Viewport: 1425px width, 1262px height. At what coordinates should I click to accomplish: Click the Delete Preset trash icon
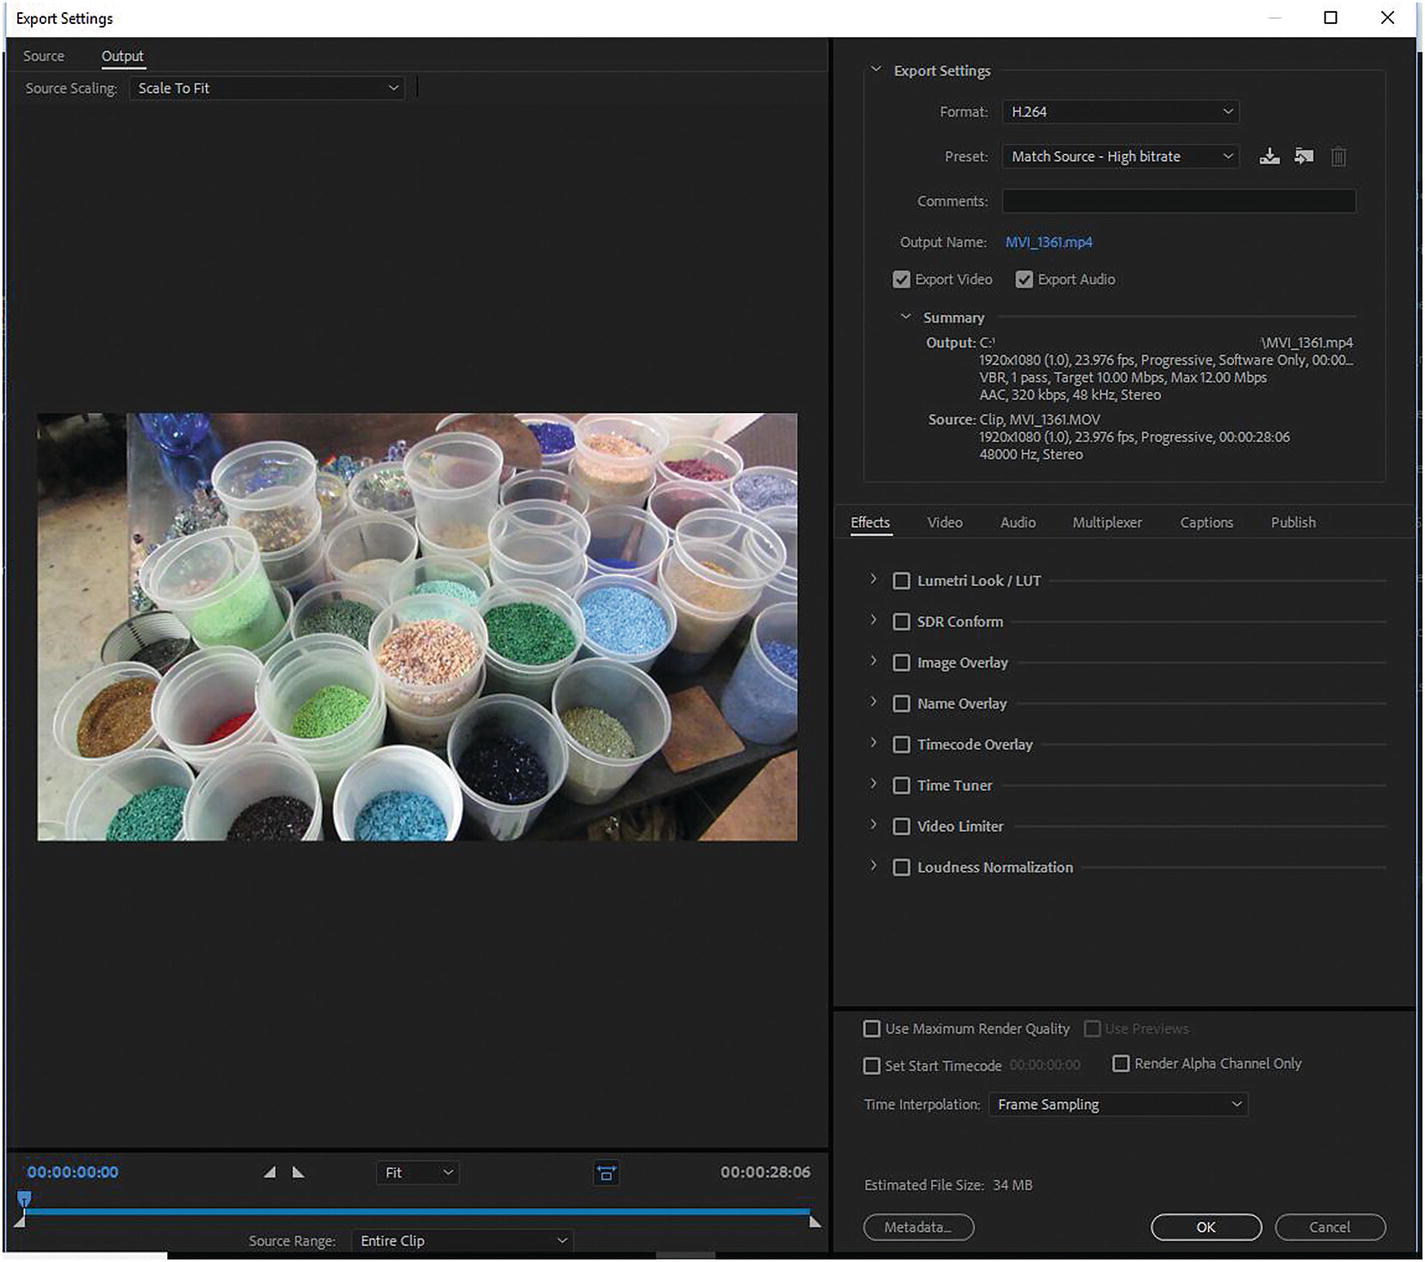(1338, 157)
